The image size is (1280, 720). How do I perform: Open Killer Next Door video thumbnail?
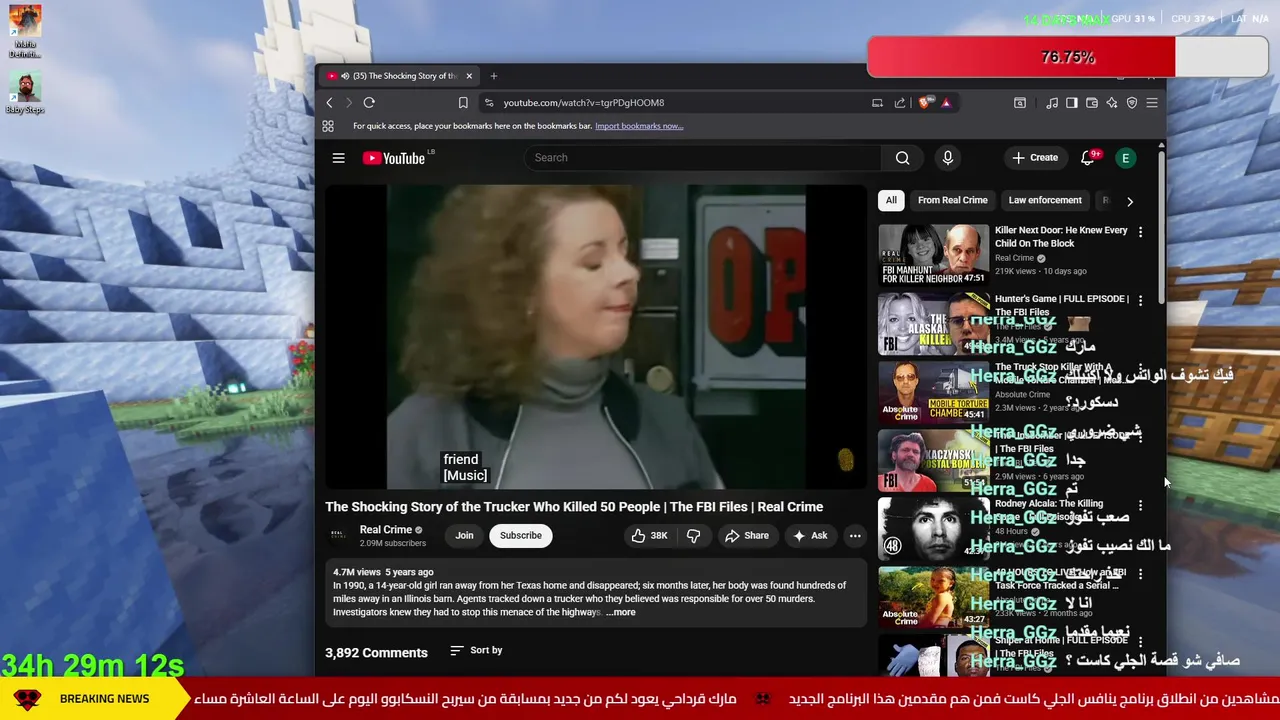point(933,254)
